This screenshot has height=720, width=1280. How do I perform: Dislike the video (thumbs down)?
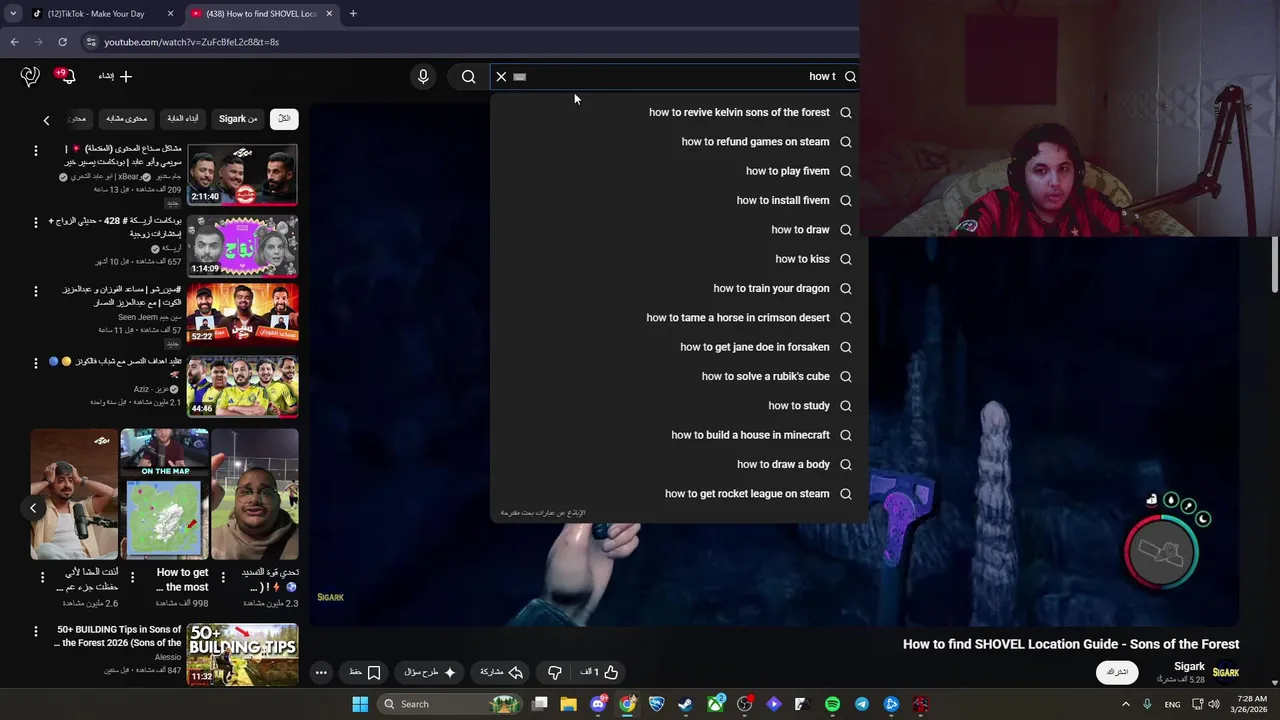555,672
